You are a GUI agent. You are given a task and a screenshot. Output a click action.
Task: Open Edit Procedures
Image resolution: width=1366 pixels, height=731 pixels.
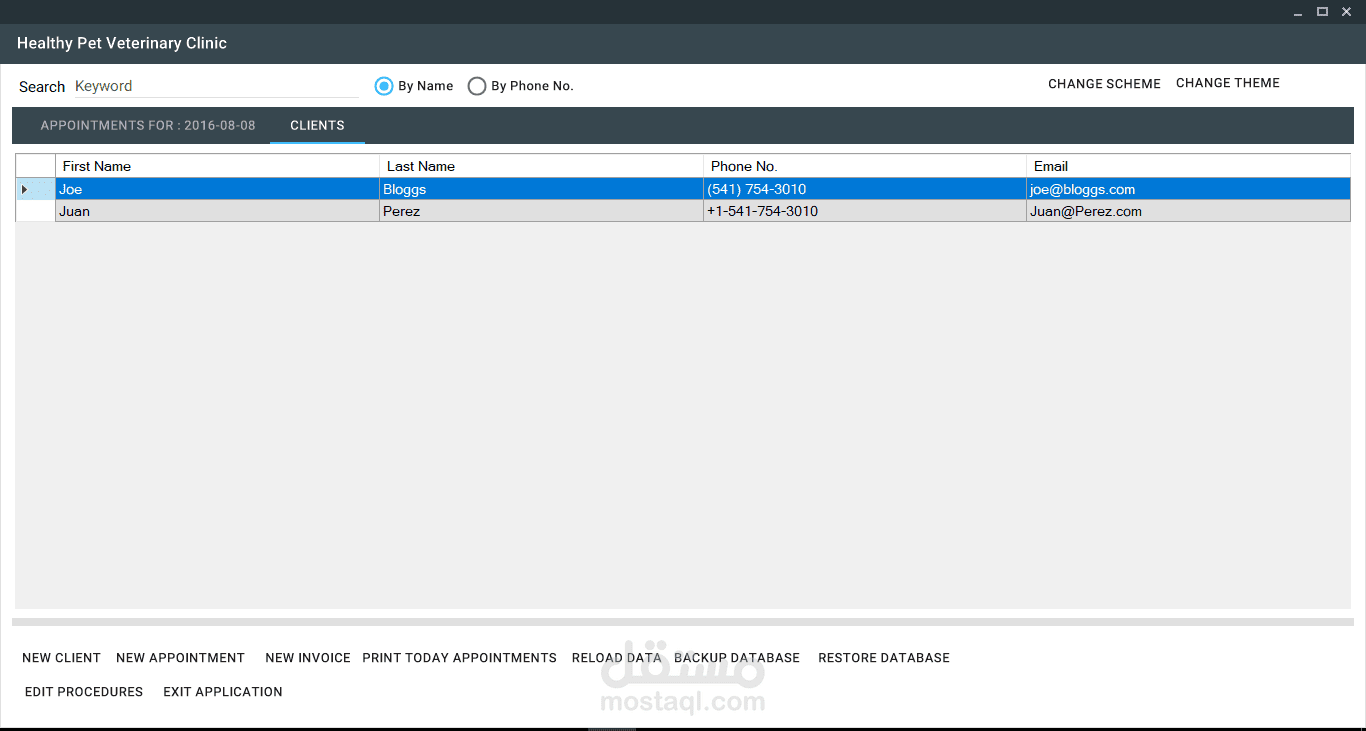84,692
